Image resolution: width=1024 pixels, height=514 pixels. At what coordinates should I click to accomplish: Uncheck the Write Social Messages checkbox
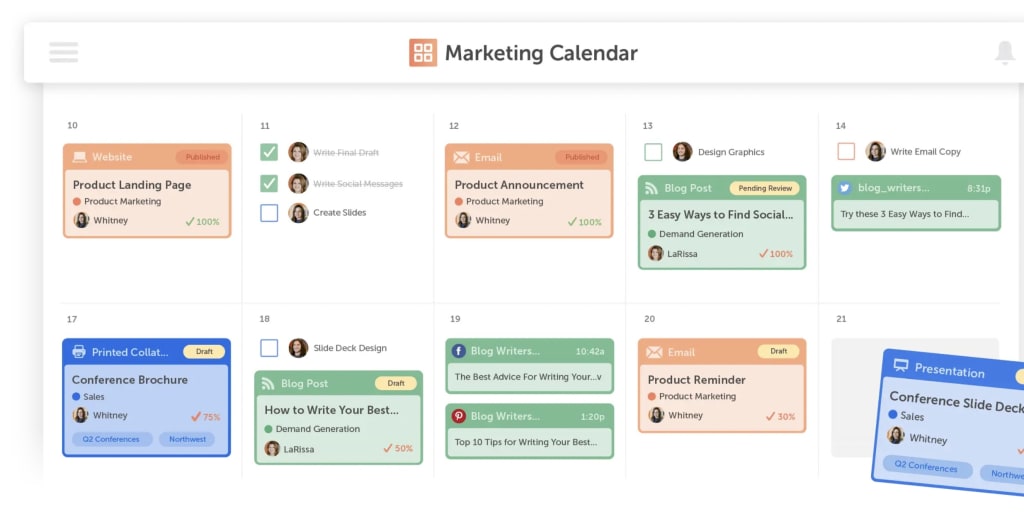tap(269, 184)
